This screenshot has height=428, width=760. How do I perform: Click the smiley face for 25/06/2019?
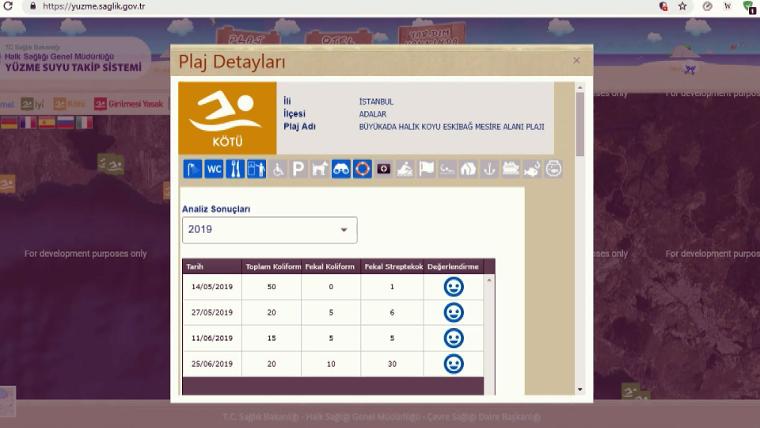(454, 364)
